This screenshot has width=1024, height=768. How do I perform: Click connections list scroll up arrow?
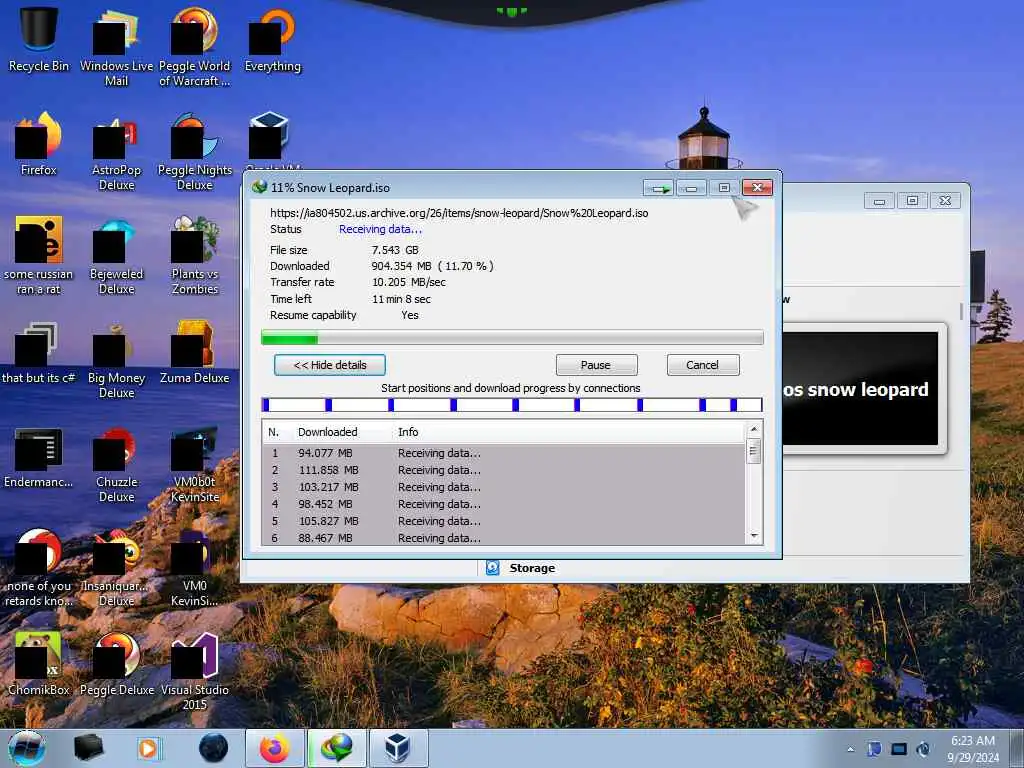(x=754, y=429)
